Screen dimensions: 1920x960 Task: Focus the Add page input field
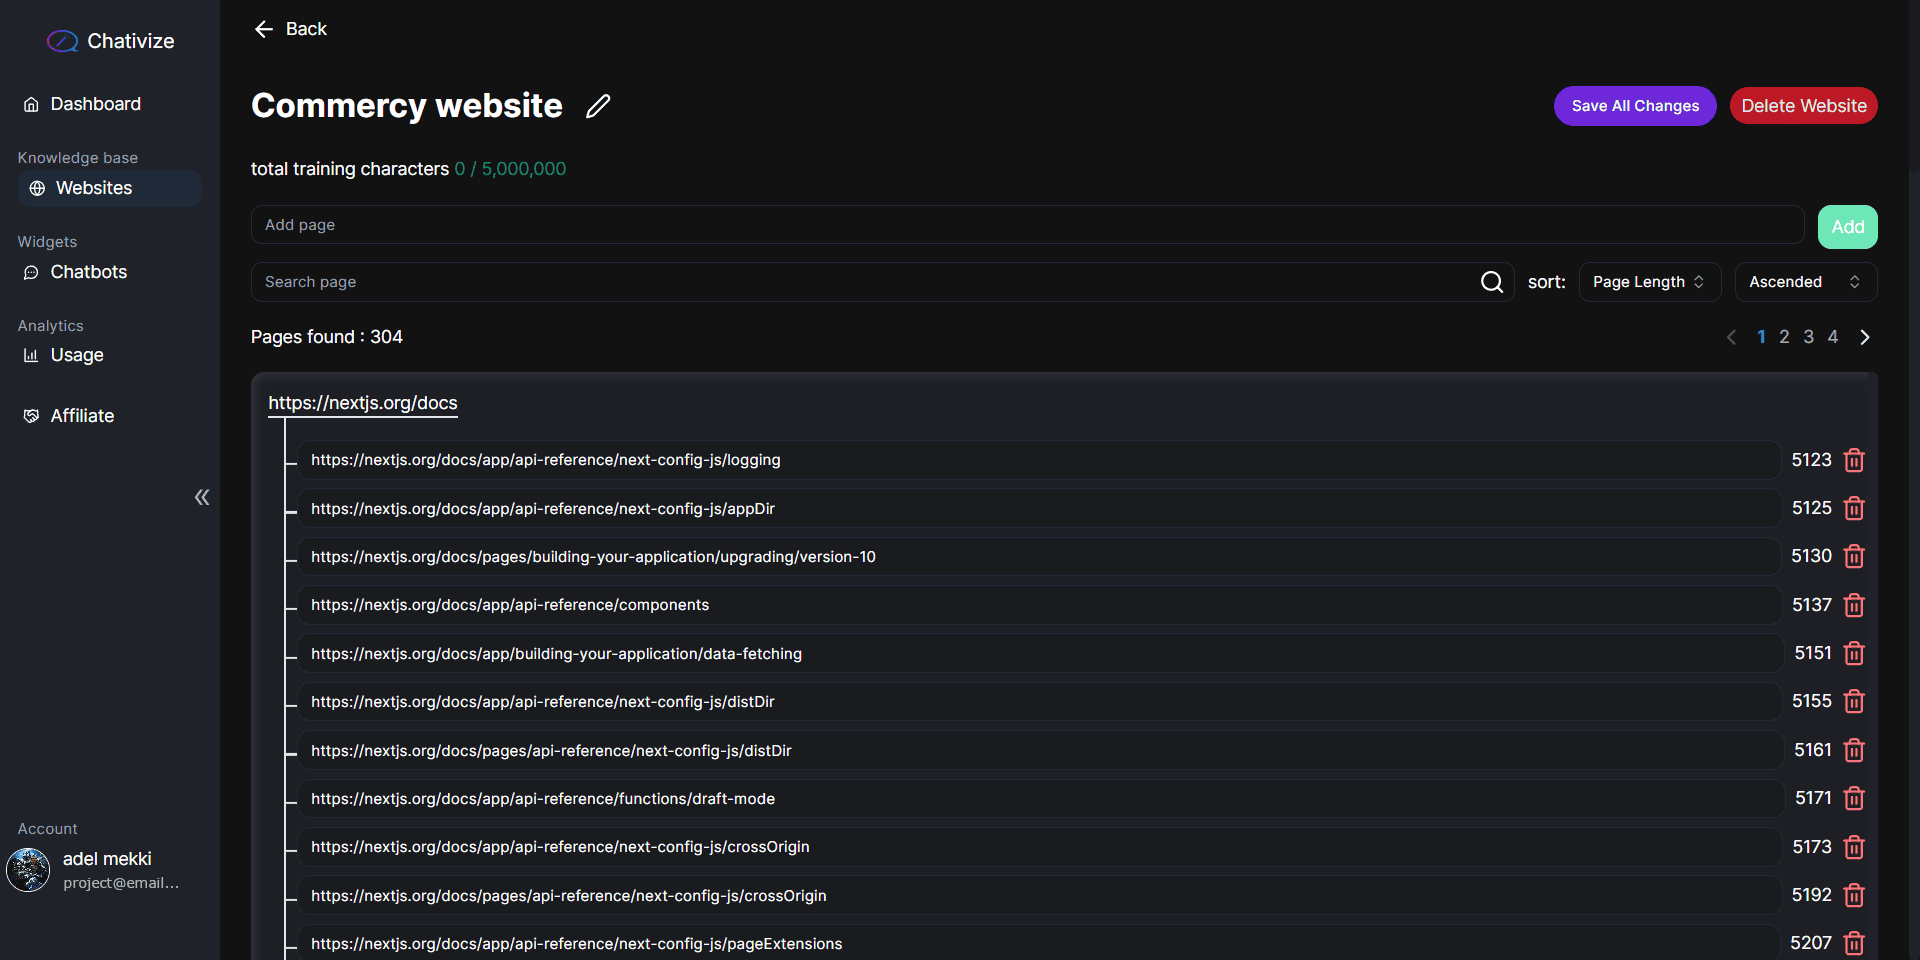[x=1027, y=225]
